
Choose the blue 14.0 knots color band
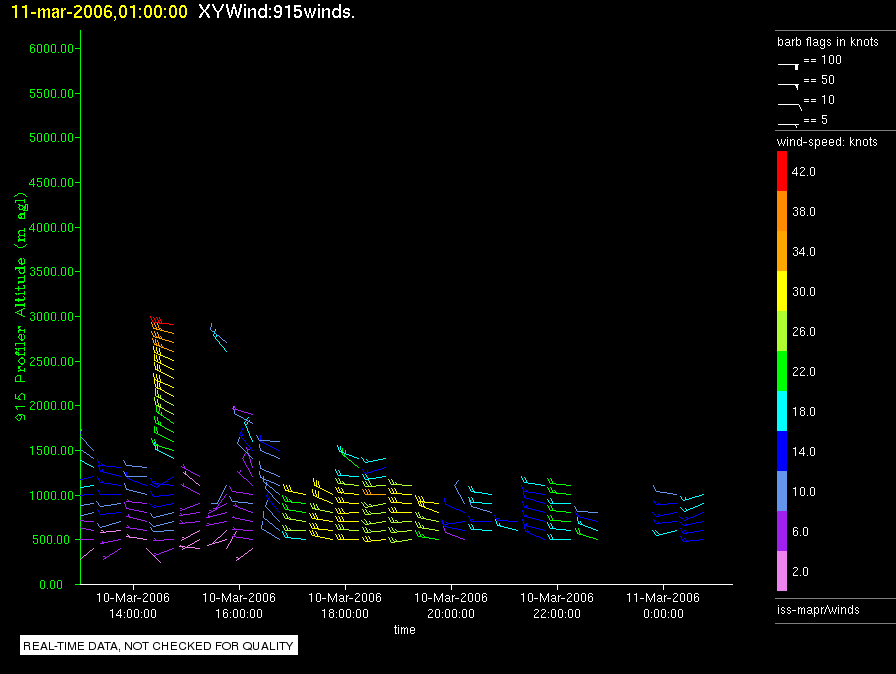[782, 452]
